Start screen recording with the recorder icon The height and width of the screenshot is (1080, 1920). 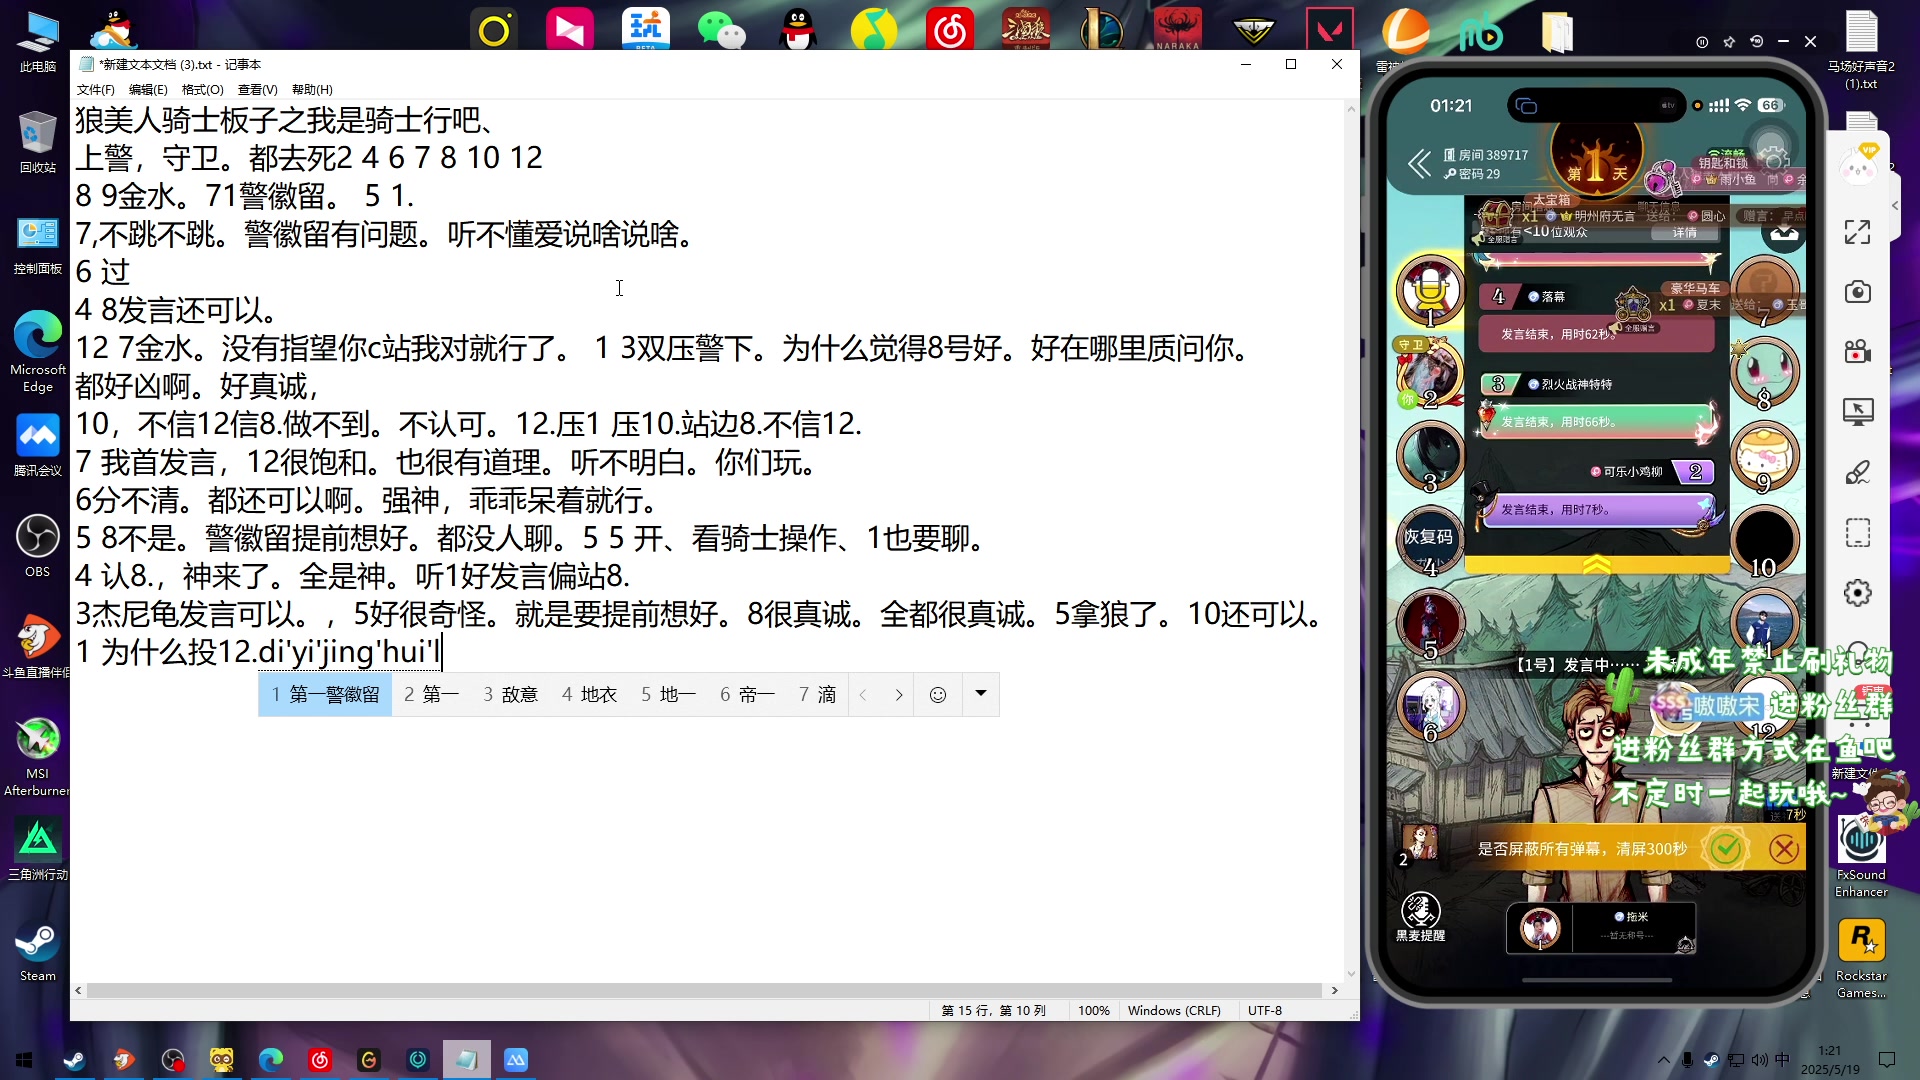coord(1857,352)
